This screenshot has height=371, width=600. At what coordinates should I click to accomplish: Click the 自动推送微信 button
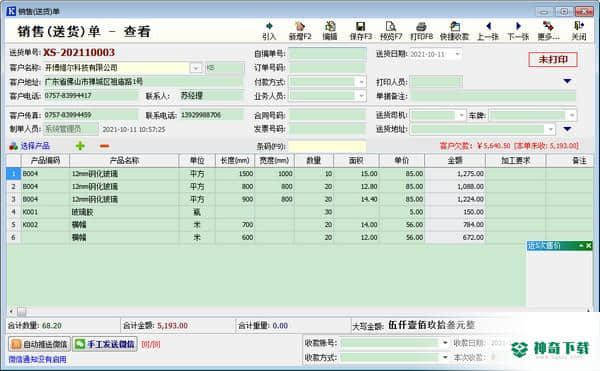pos(39,344)
